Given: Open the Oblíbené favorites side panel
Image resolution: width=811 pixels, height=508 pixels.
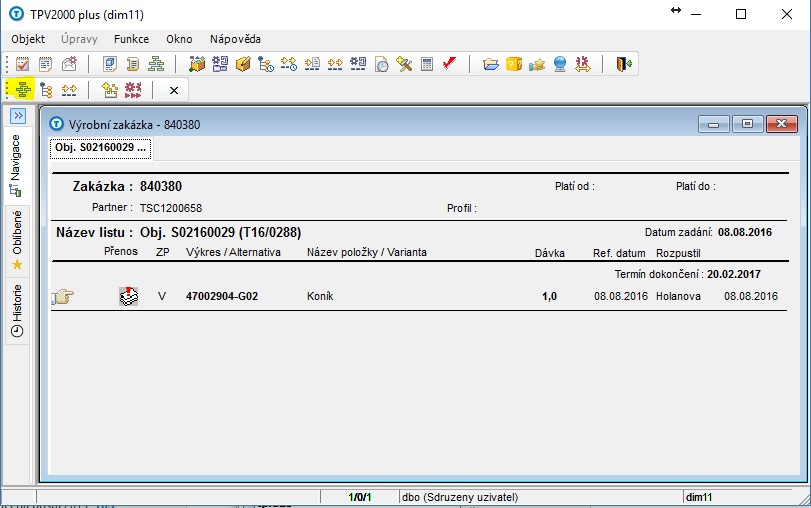Looking at the screenshot, I should 17,240.
